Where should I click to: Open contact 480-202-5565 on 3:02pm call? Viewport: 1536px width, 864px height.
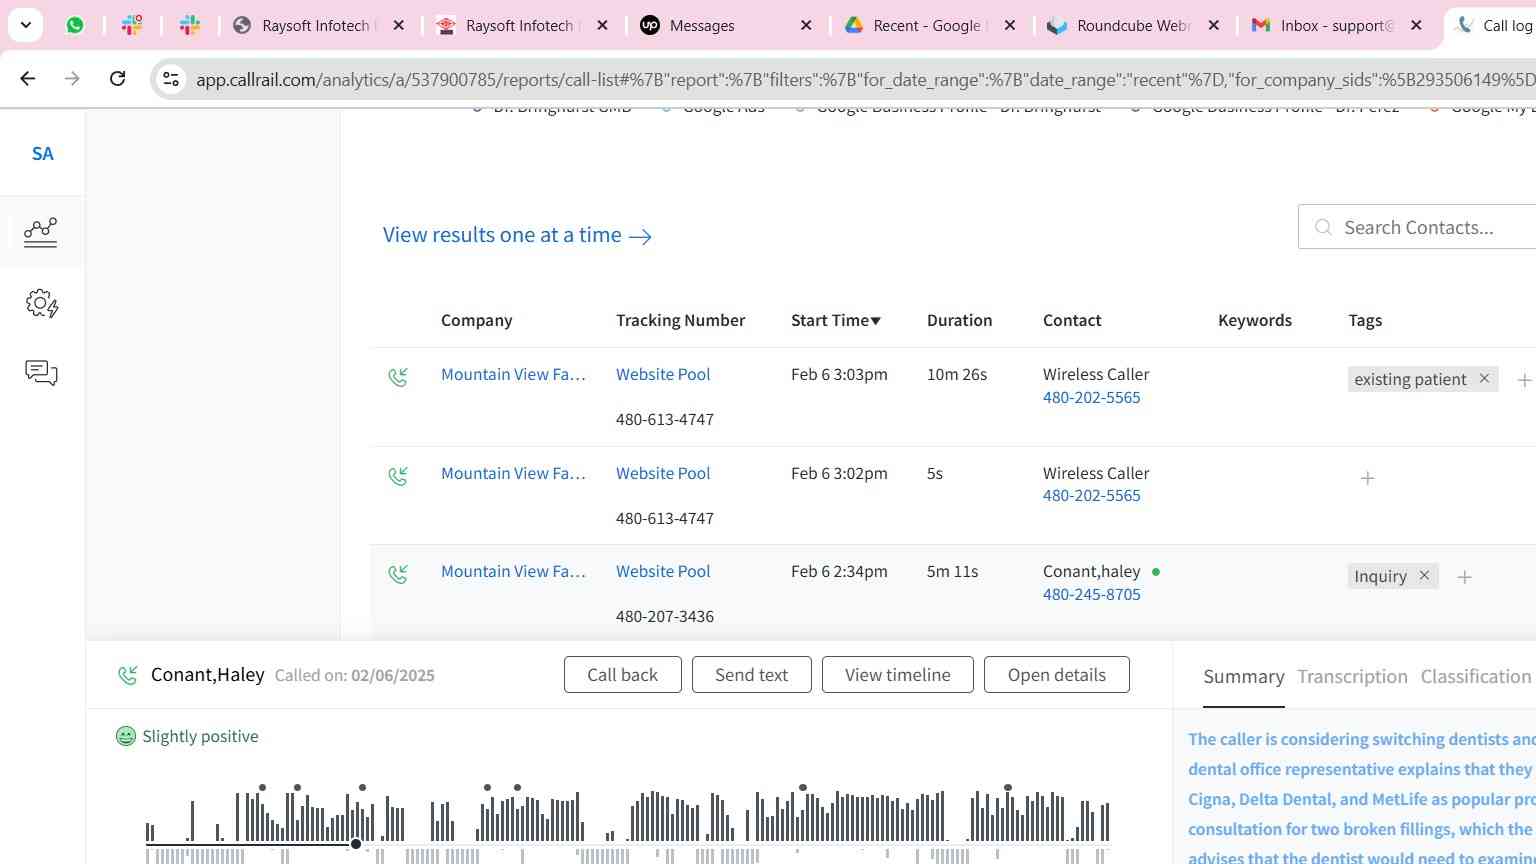tap(1091, 495)
